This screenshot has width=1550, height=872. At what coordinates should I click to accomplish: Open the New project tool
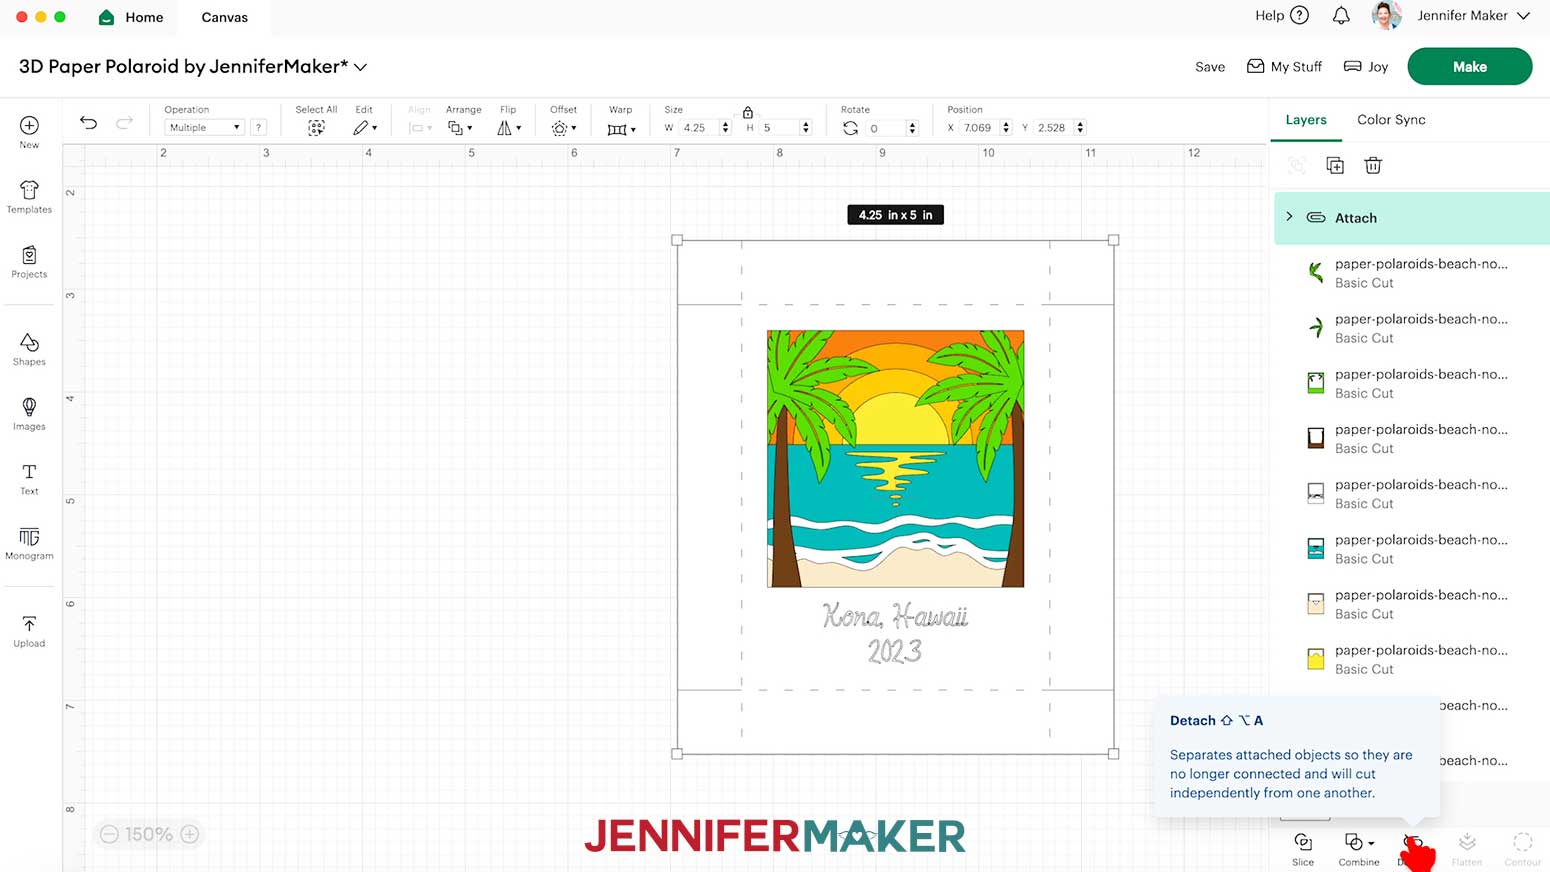(29, 131)
